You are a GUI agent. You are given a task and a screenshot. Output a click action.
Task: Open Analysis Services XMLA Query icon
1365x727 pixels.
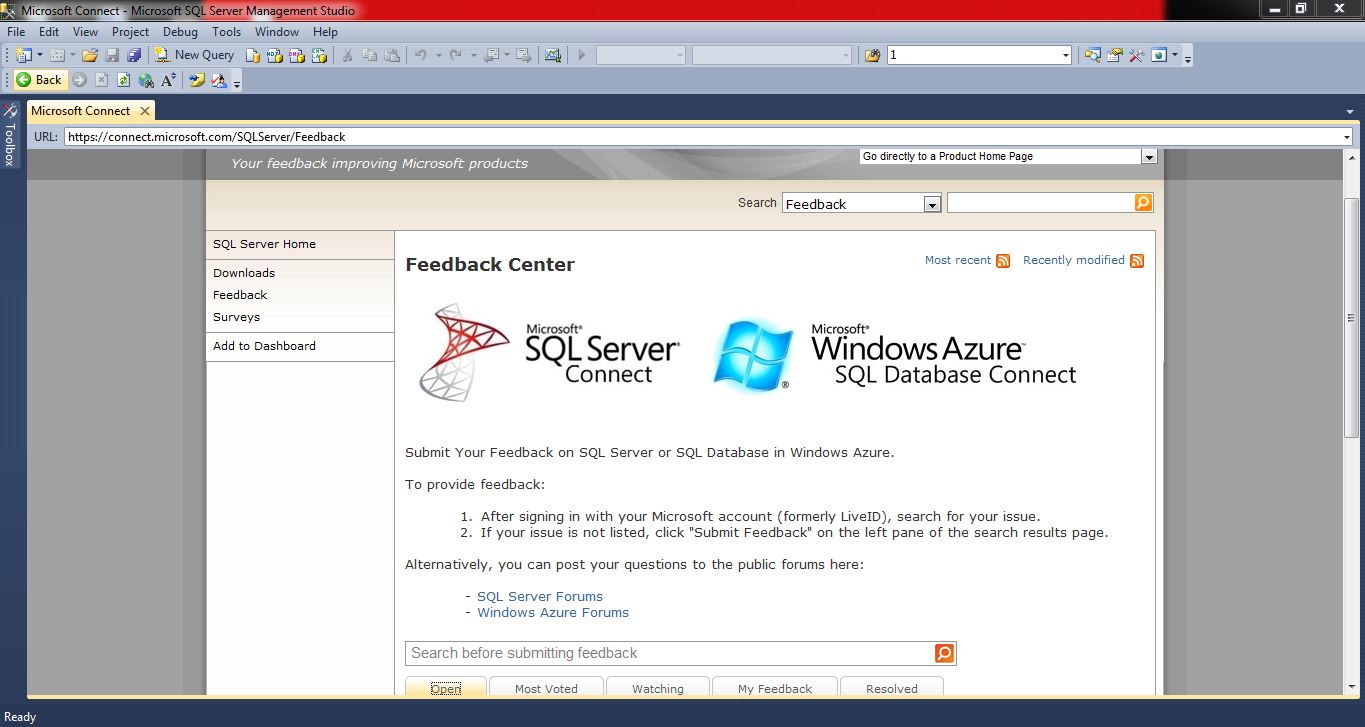click(318, 55)
